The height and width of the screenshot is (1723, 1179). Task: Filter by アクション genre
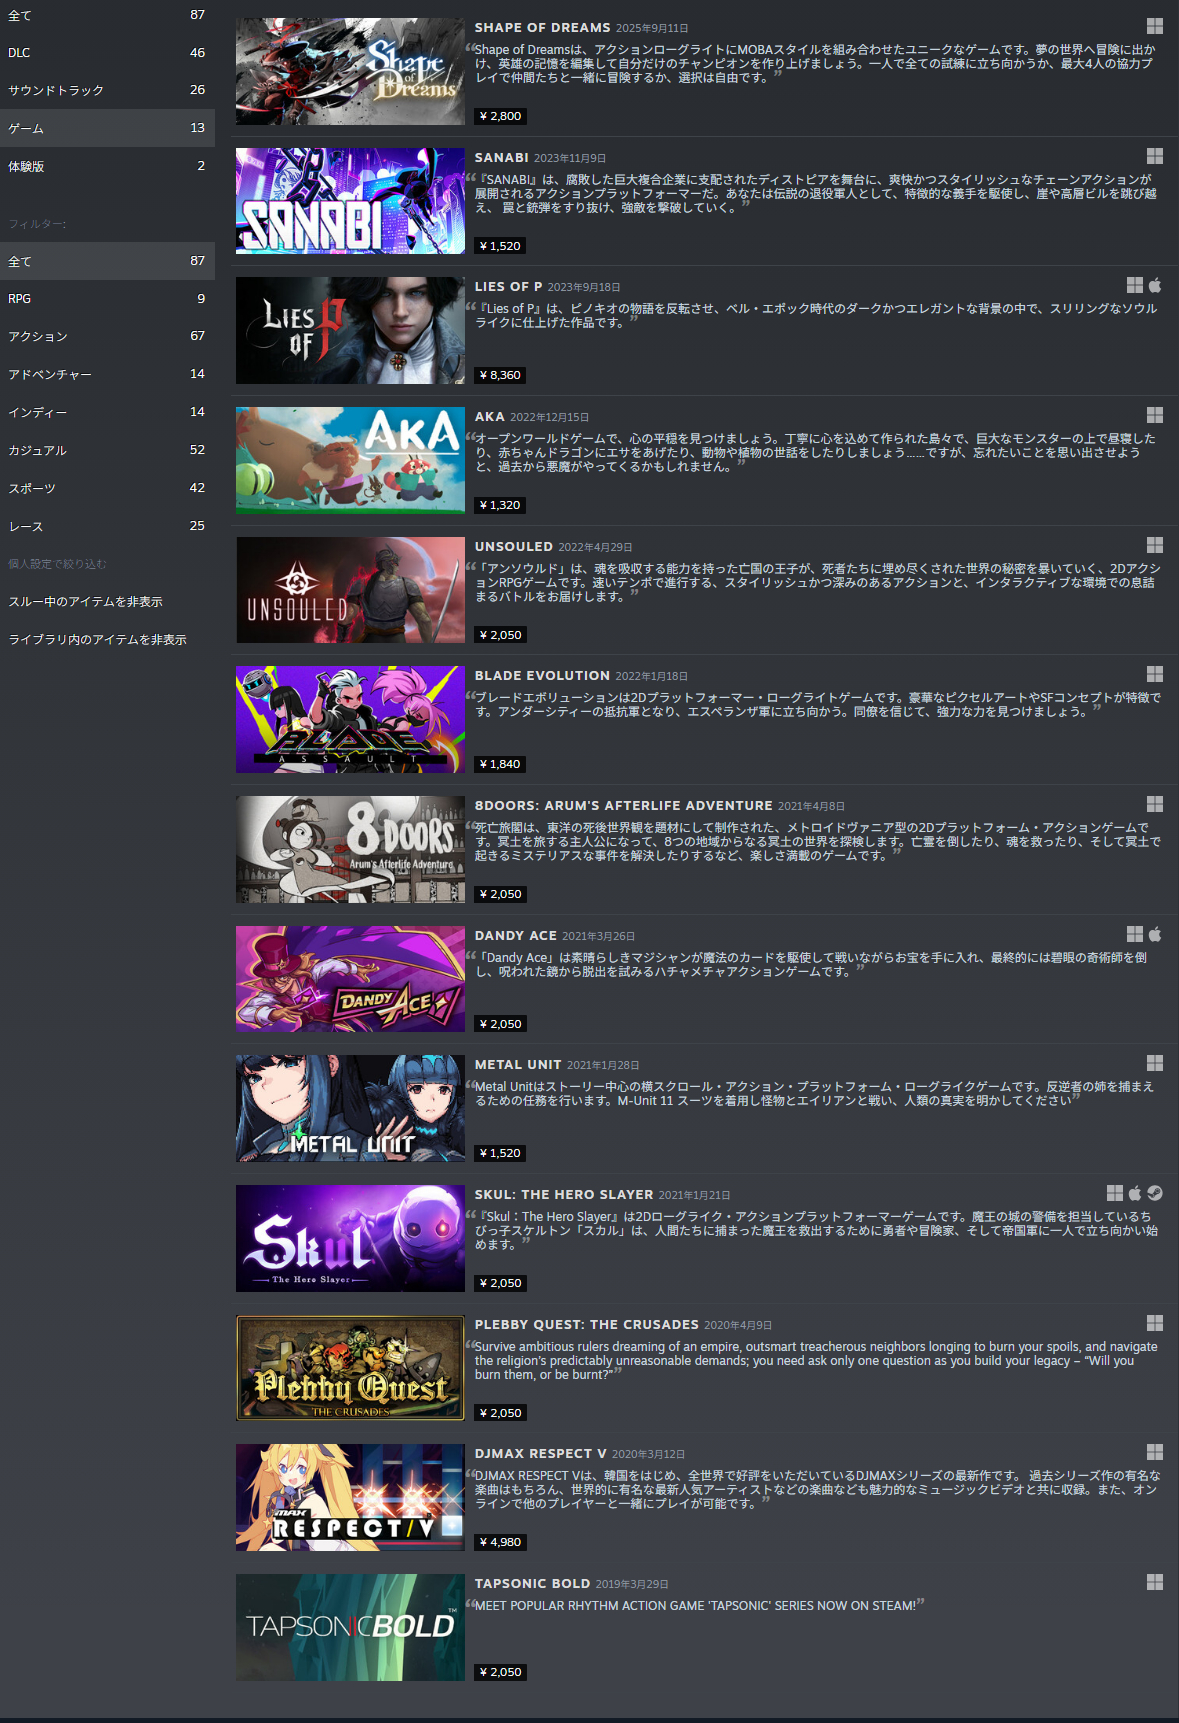107,336
